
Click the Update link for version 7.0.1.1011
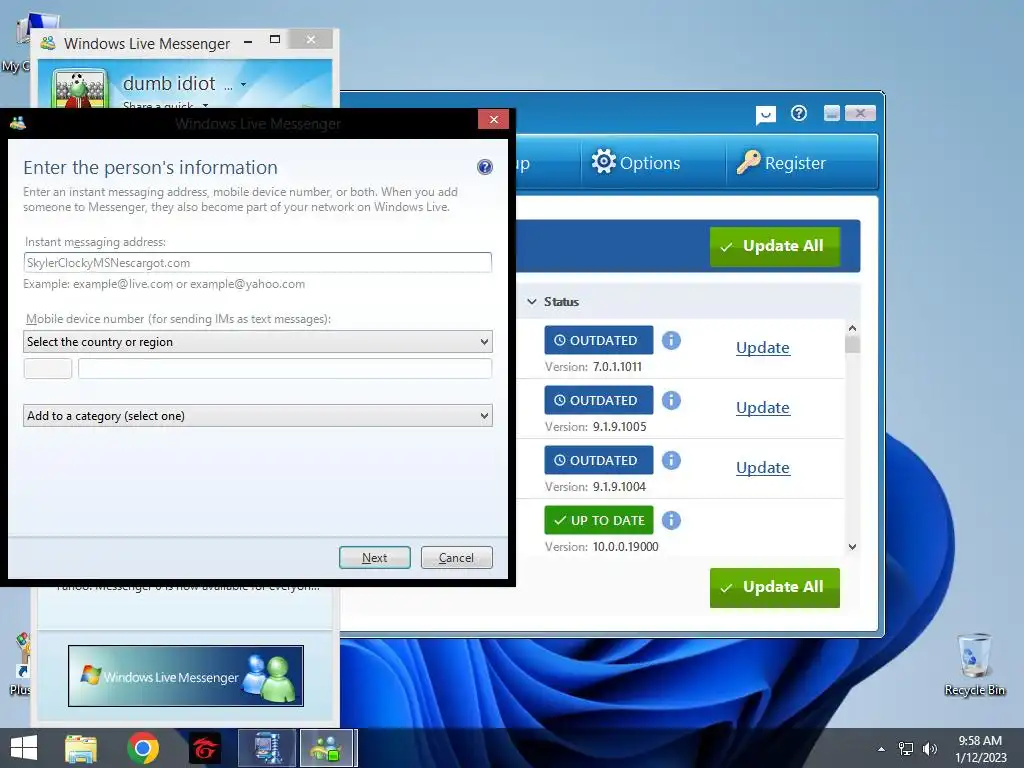[x=763, y=347]
